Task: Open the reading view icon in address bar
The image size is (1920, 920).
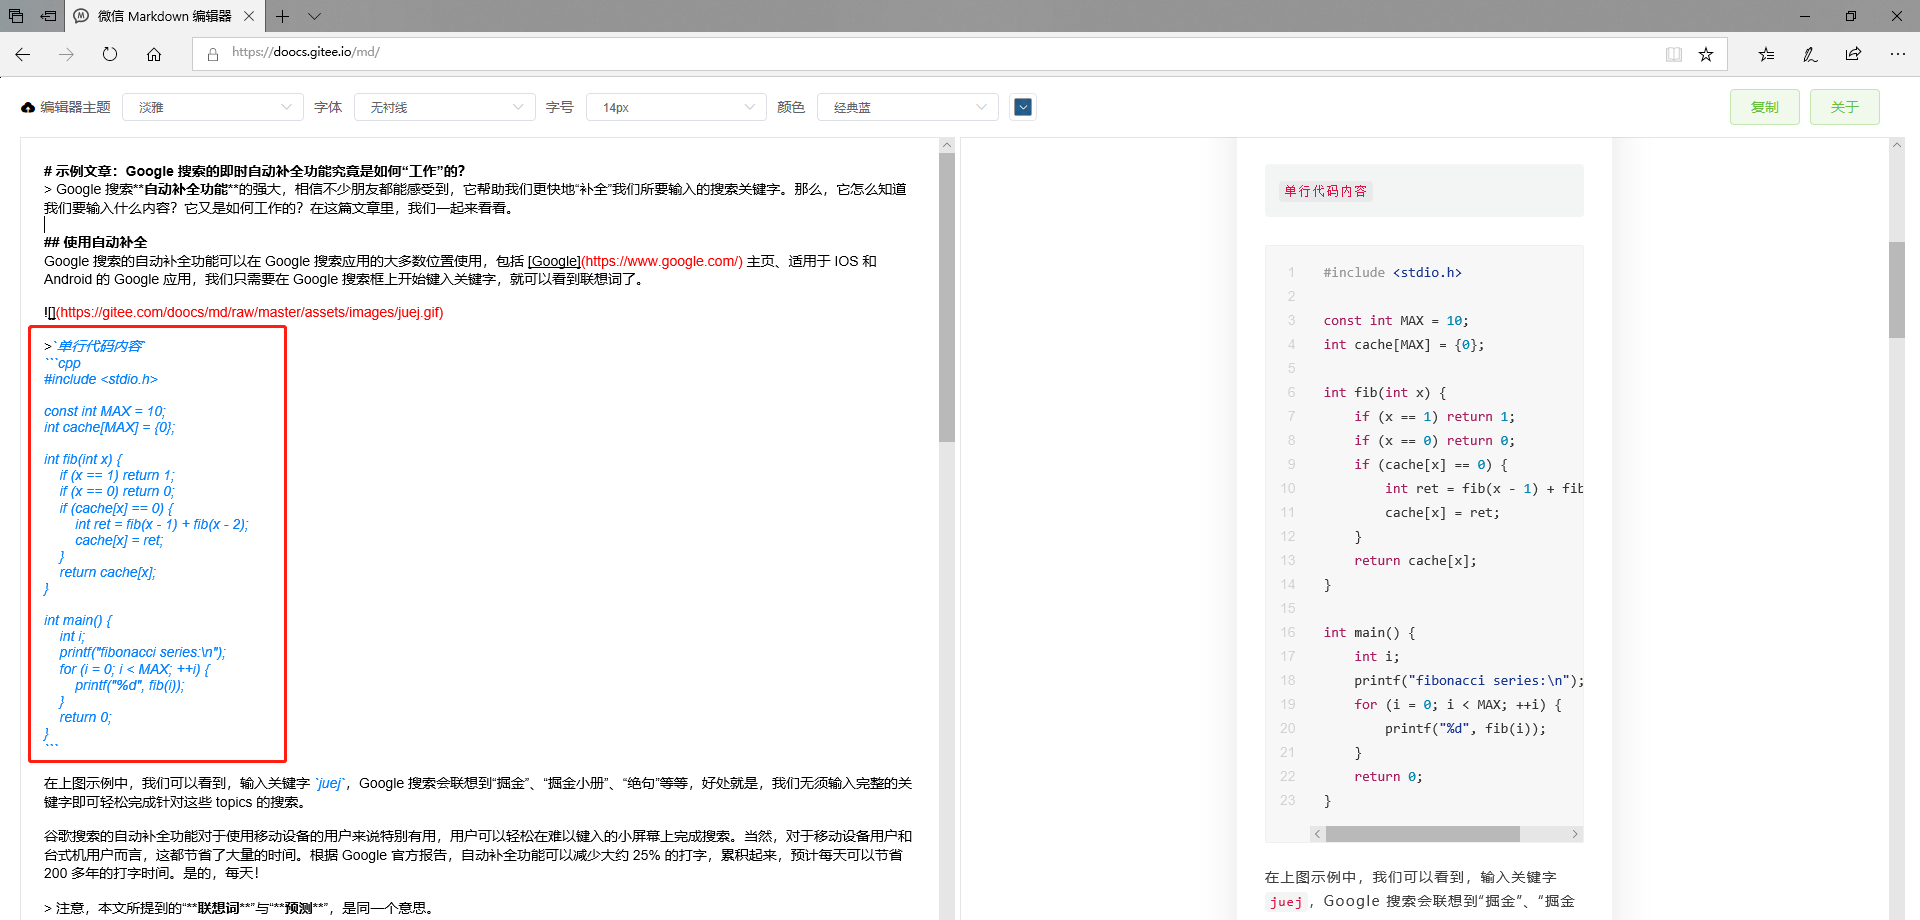Action: point(1673,54)
